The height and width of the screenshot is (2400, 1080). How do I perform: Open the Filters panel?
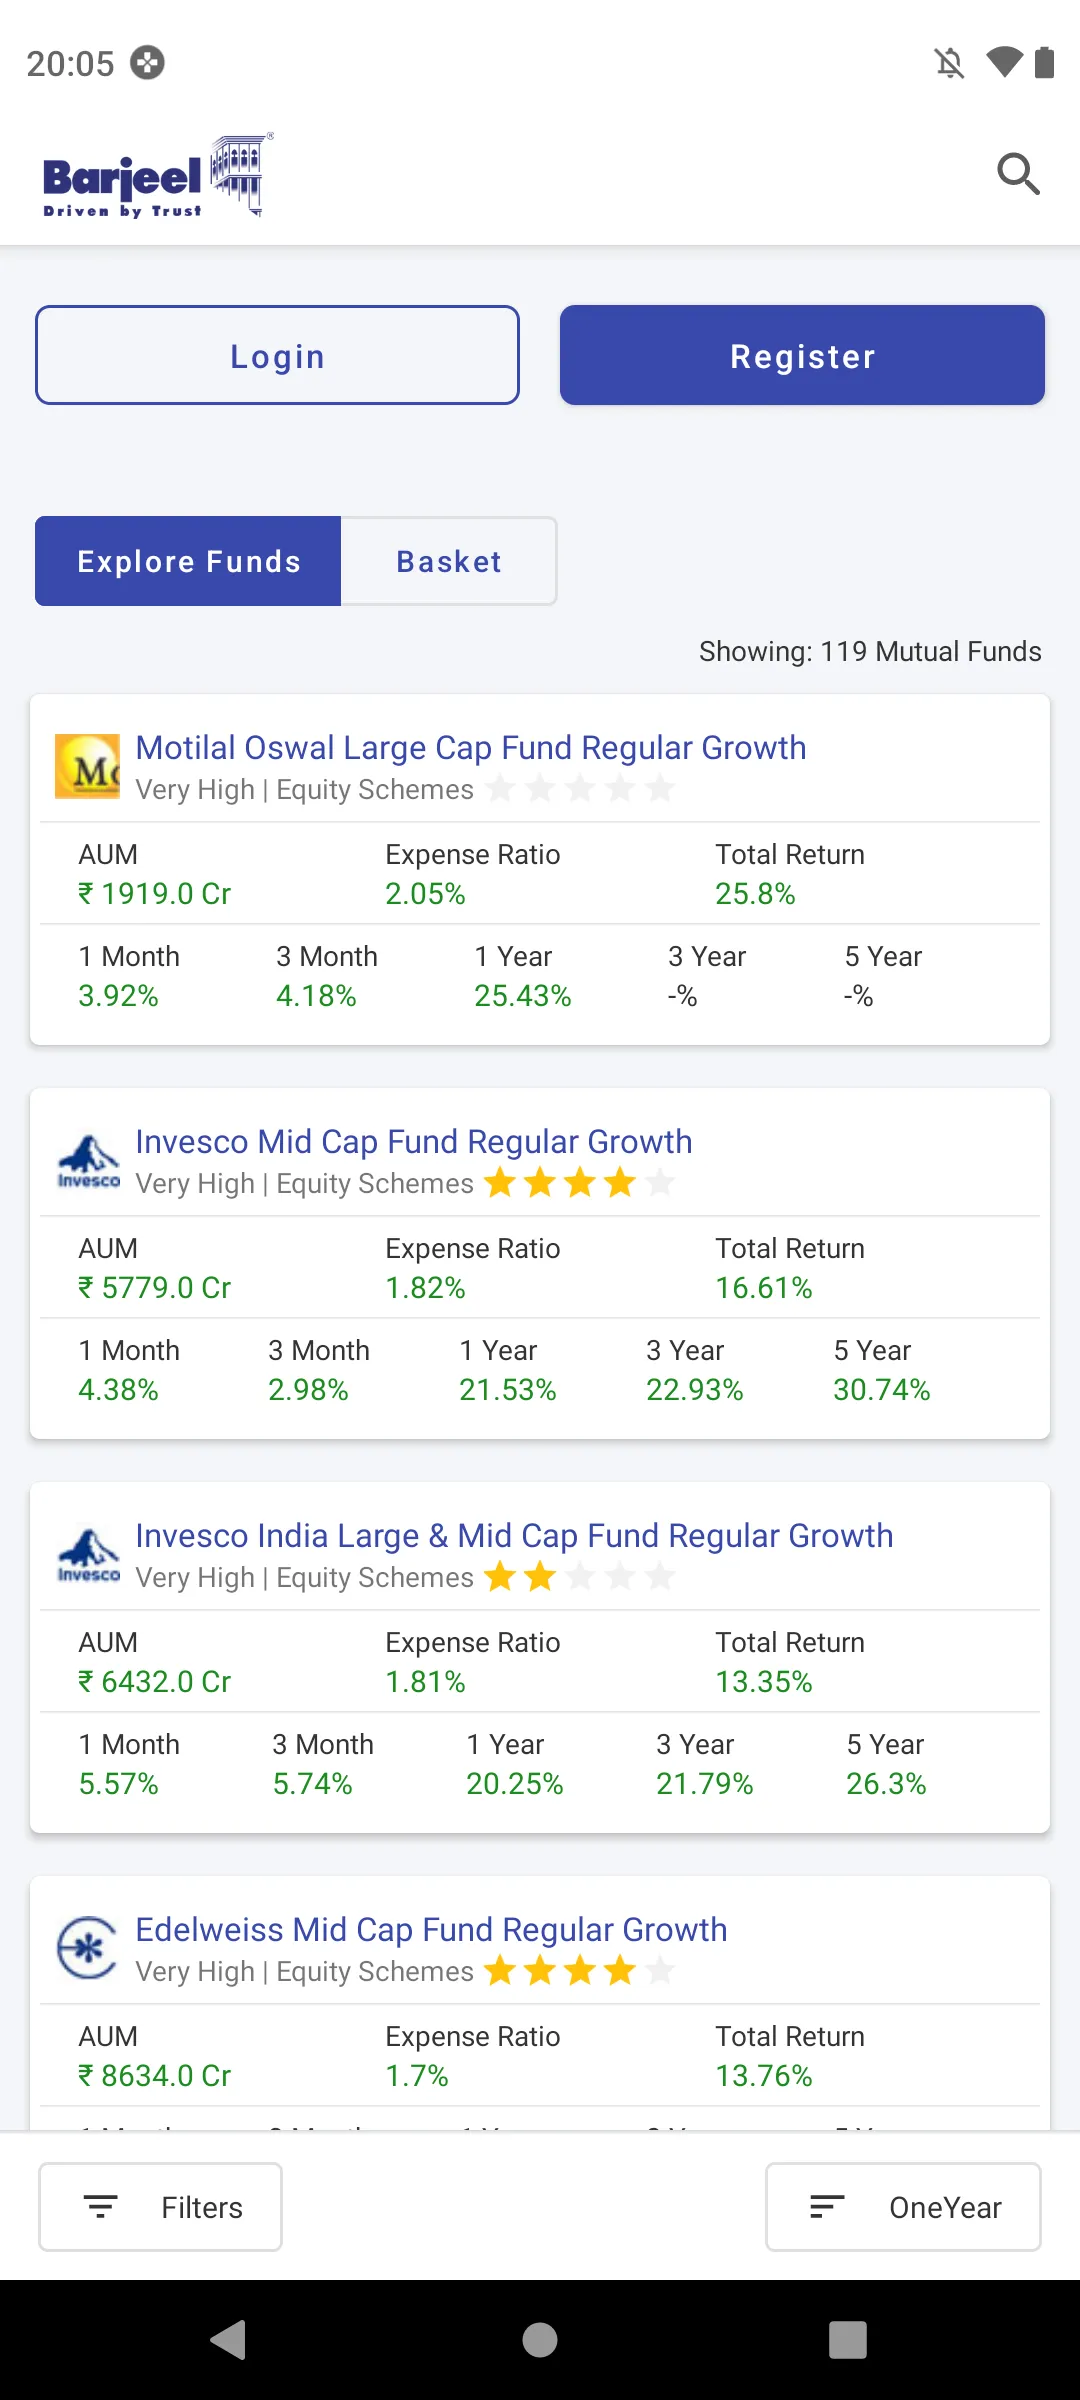[160, 2207]
